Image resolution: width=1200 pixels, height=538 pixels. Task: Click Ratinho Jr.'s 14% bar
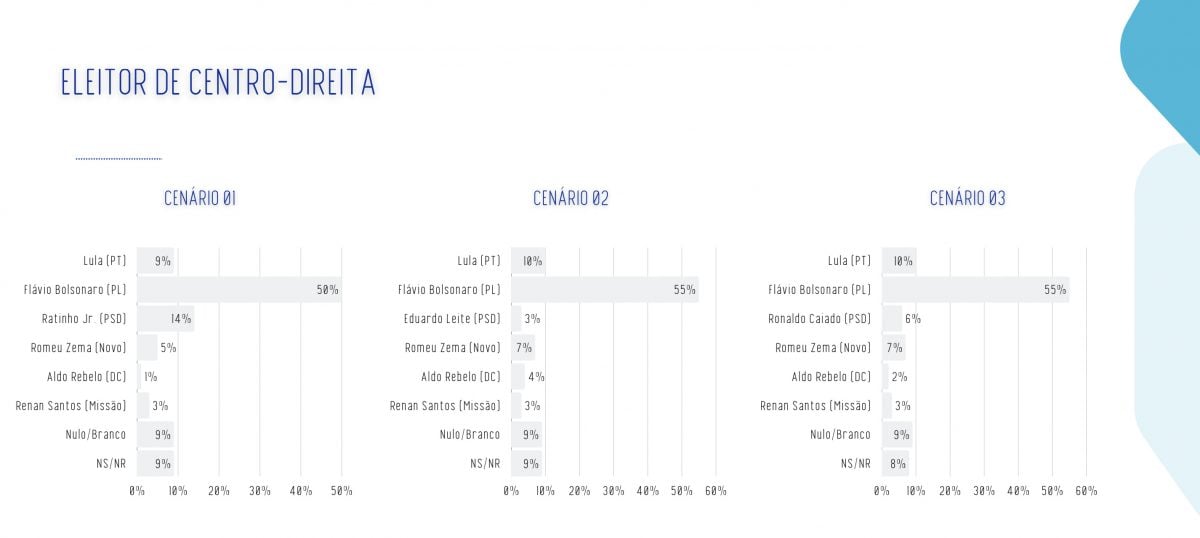pos(165,319)
